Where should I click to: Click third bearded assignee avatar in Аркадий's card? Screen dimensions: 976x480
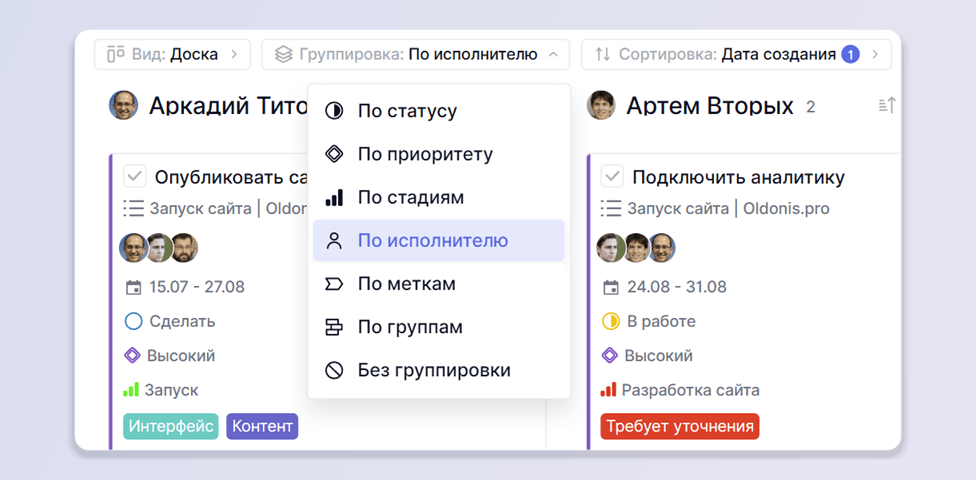click(x=185, y=247)
